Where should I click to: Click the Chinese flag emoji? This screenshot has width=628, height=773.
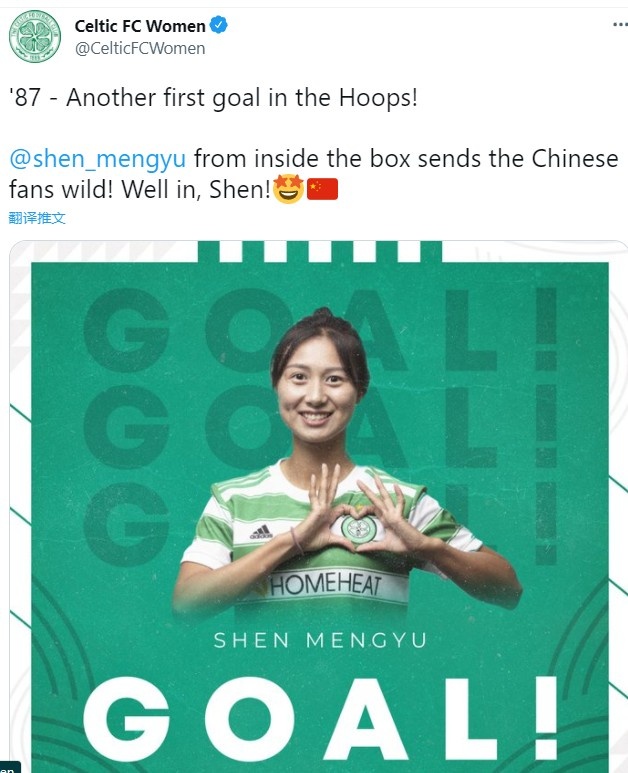coord(322,189)
